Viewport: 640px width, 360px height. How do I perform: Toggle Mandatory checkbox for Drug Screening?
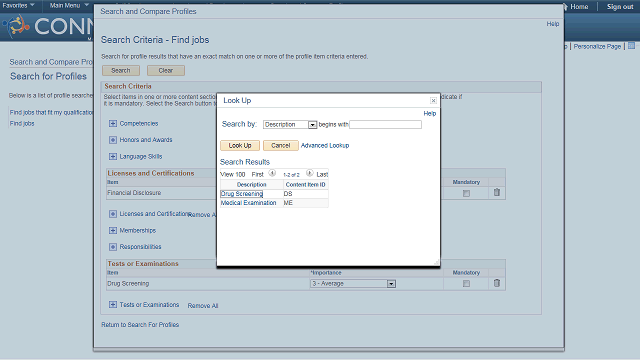(466, 284)
